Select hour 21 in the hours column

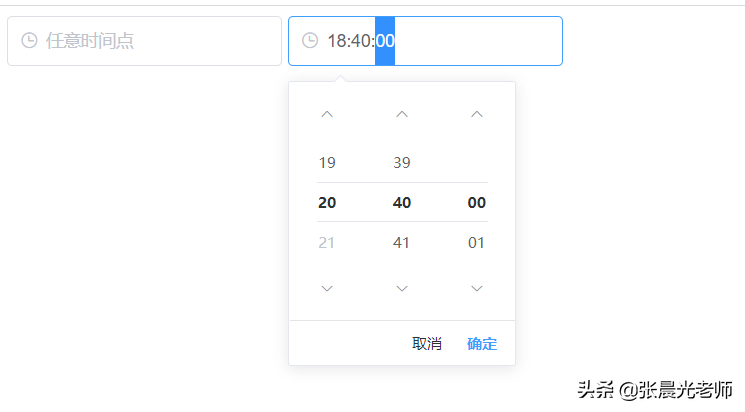327,243
